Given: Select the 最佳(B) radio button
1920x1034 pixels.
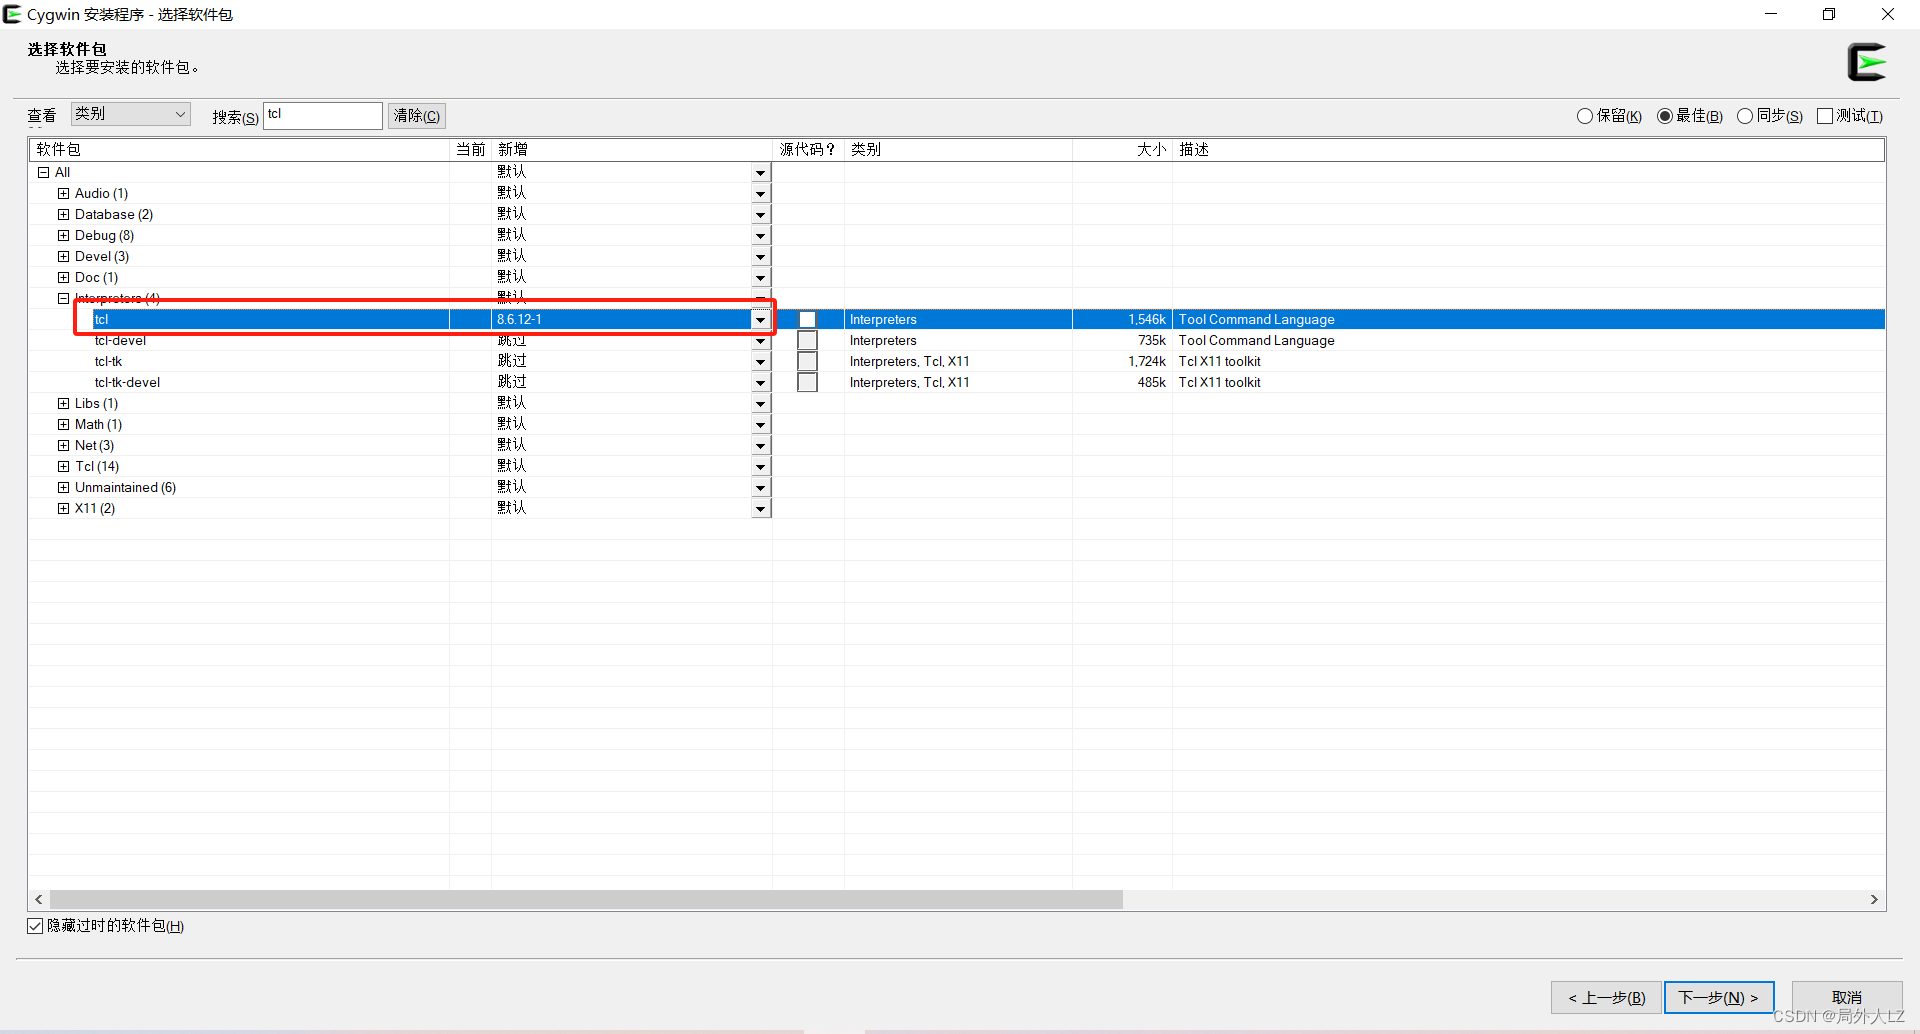Looking at the screenshot, I should (x=1665, y=116).
